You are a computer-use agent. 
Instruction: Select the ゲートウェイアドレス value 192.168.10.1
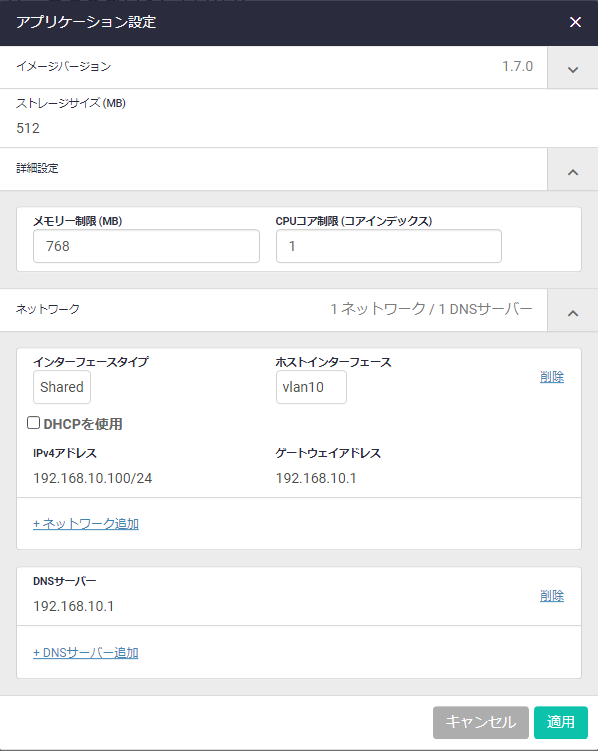(316, 478)
